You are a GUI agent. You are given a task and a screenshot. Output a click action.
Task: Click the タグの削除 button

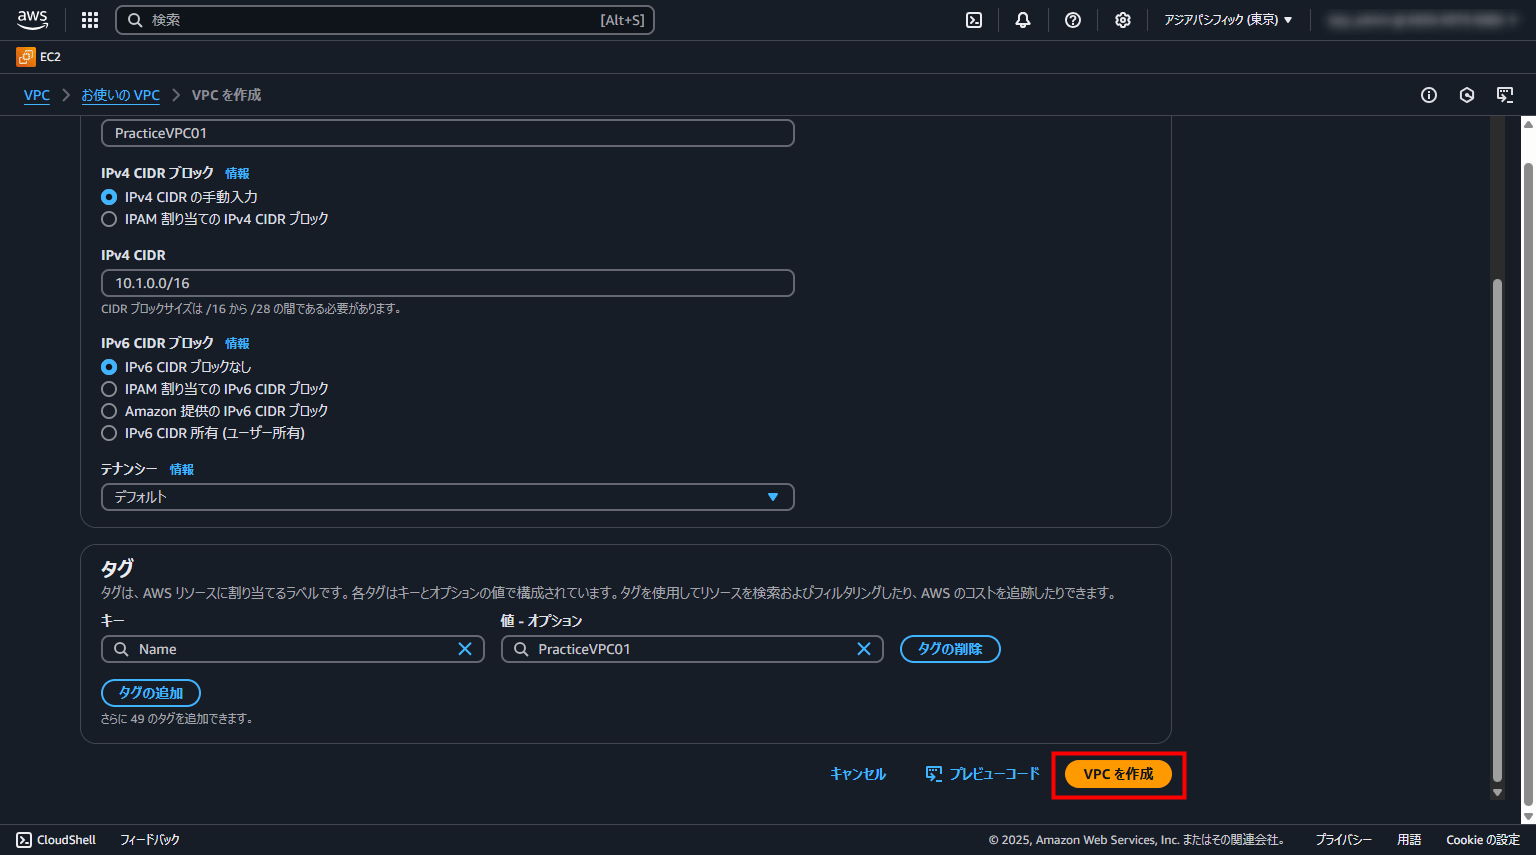[950, 649]
